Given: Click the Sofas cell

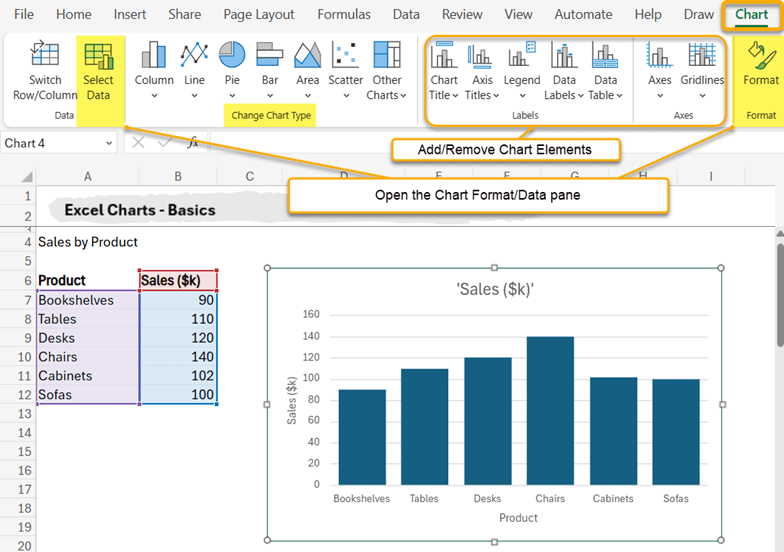Looking at the screenshot, I should tap(88, 394).
